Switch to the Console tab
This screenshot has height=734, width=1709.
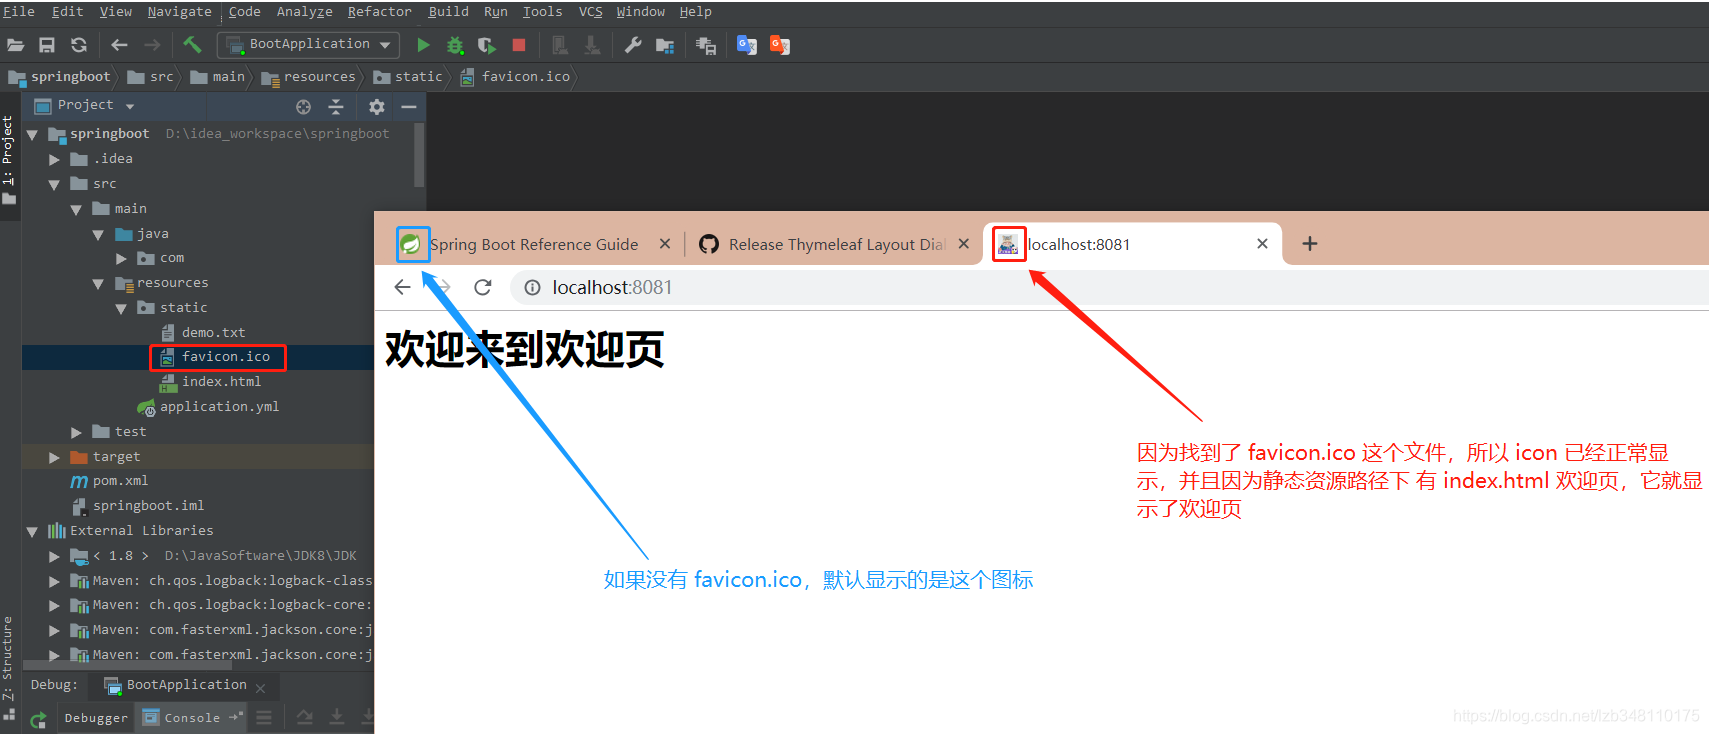coord(192,718)
